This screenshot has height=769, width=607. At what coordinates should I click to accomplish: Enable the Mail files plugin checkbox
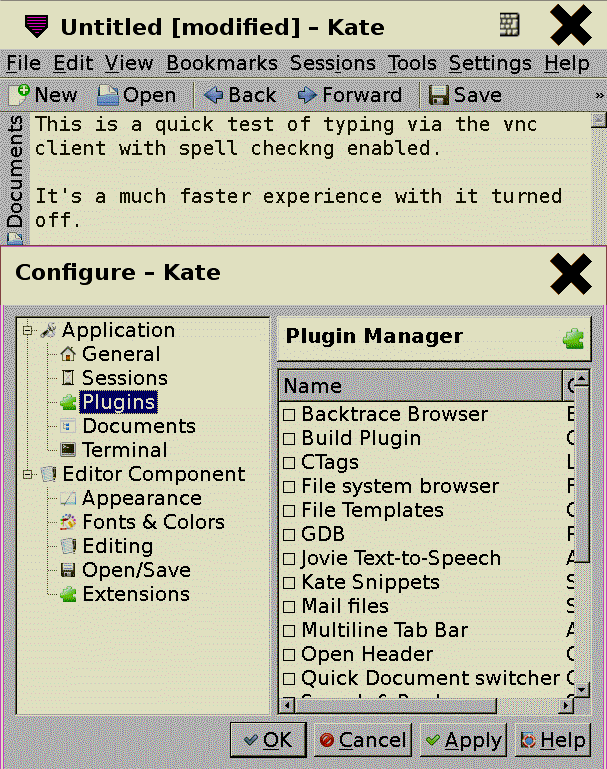tap(289, 607)
